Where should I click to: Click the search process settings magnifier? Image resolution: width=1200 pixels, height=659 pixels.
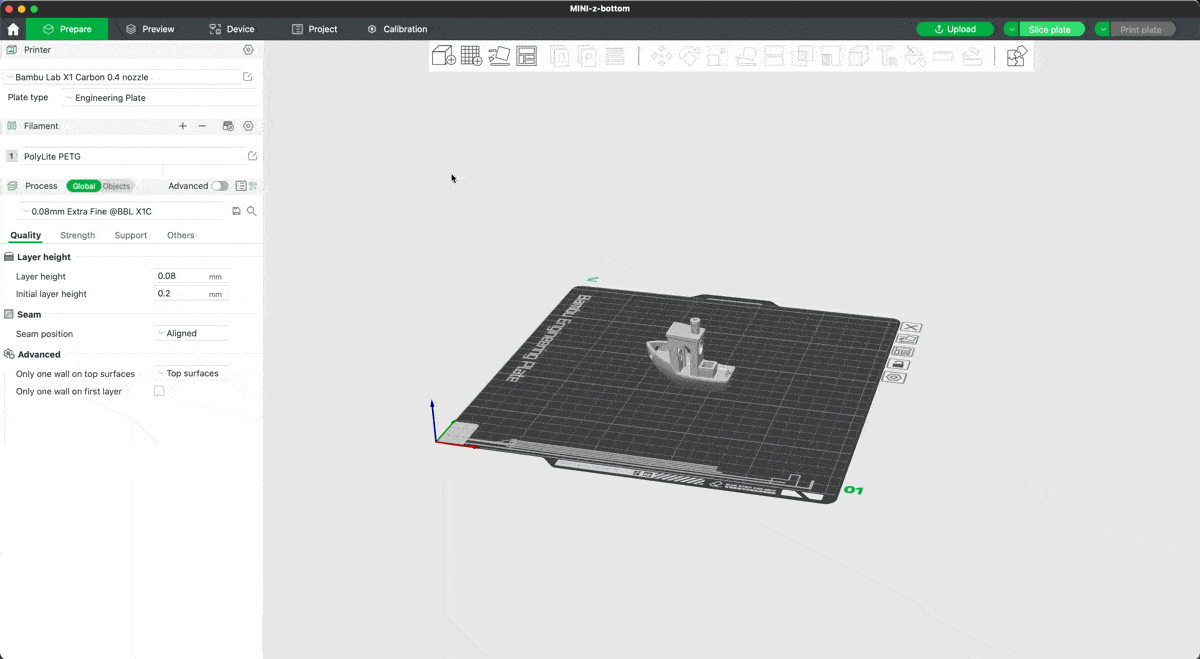click(x=252, y=212)
